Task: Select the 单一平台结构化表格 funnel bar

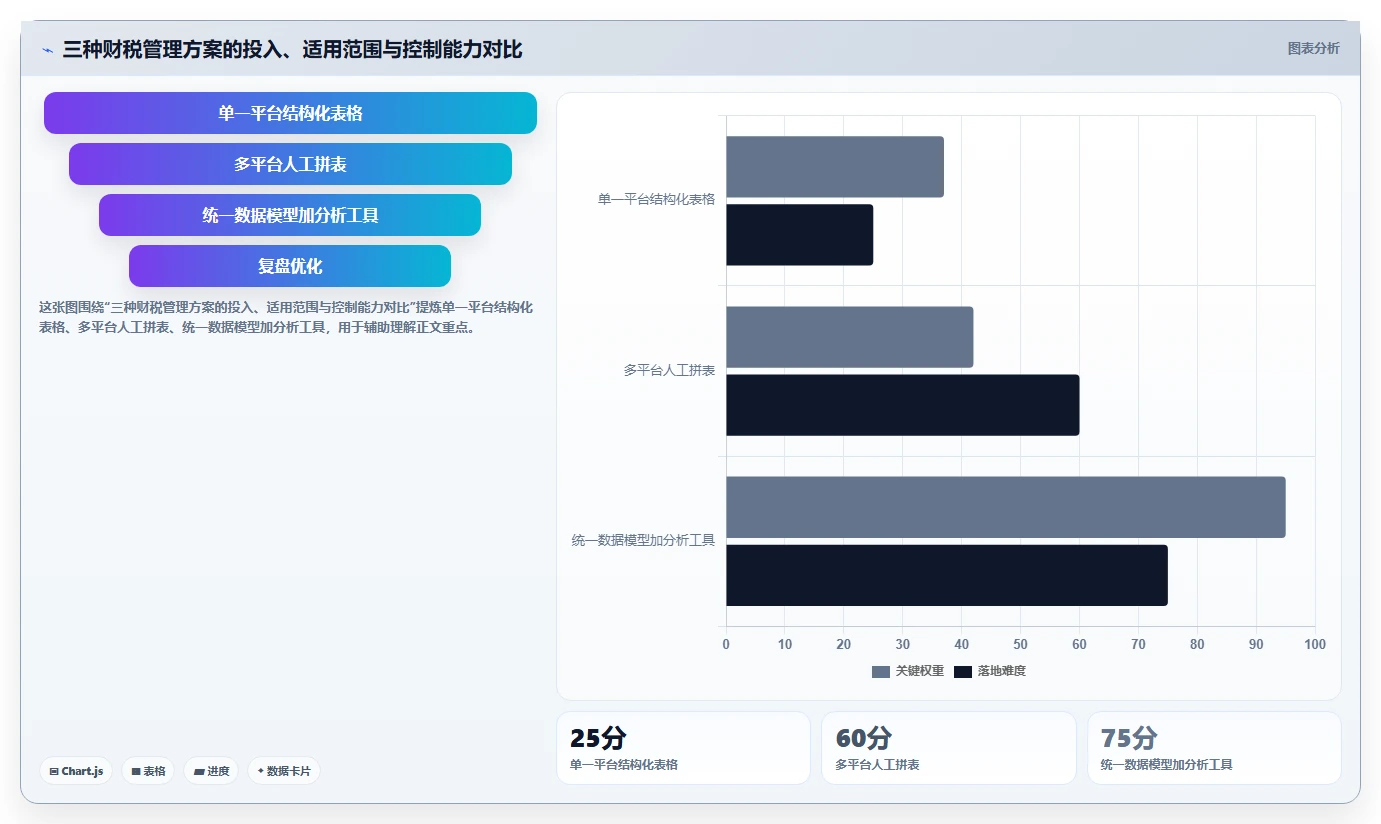Action: [x=290, y=113]
